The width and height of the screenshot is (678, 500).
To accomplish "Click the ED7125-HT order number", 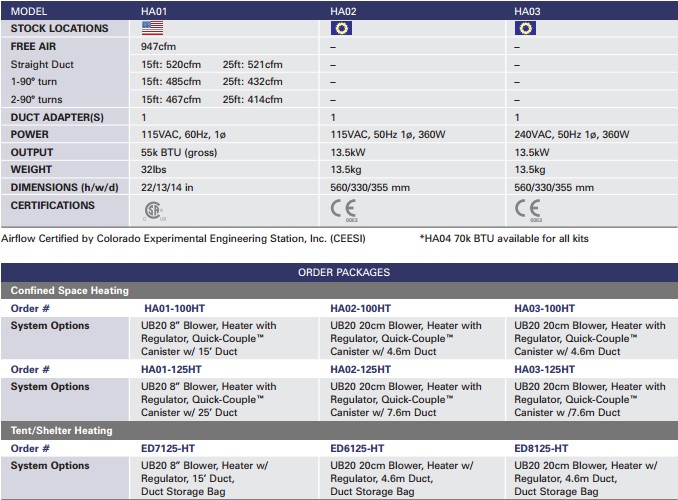I will pyautogui.click(x=168, y=449).
